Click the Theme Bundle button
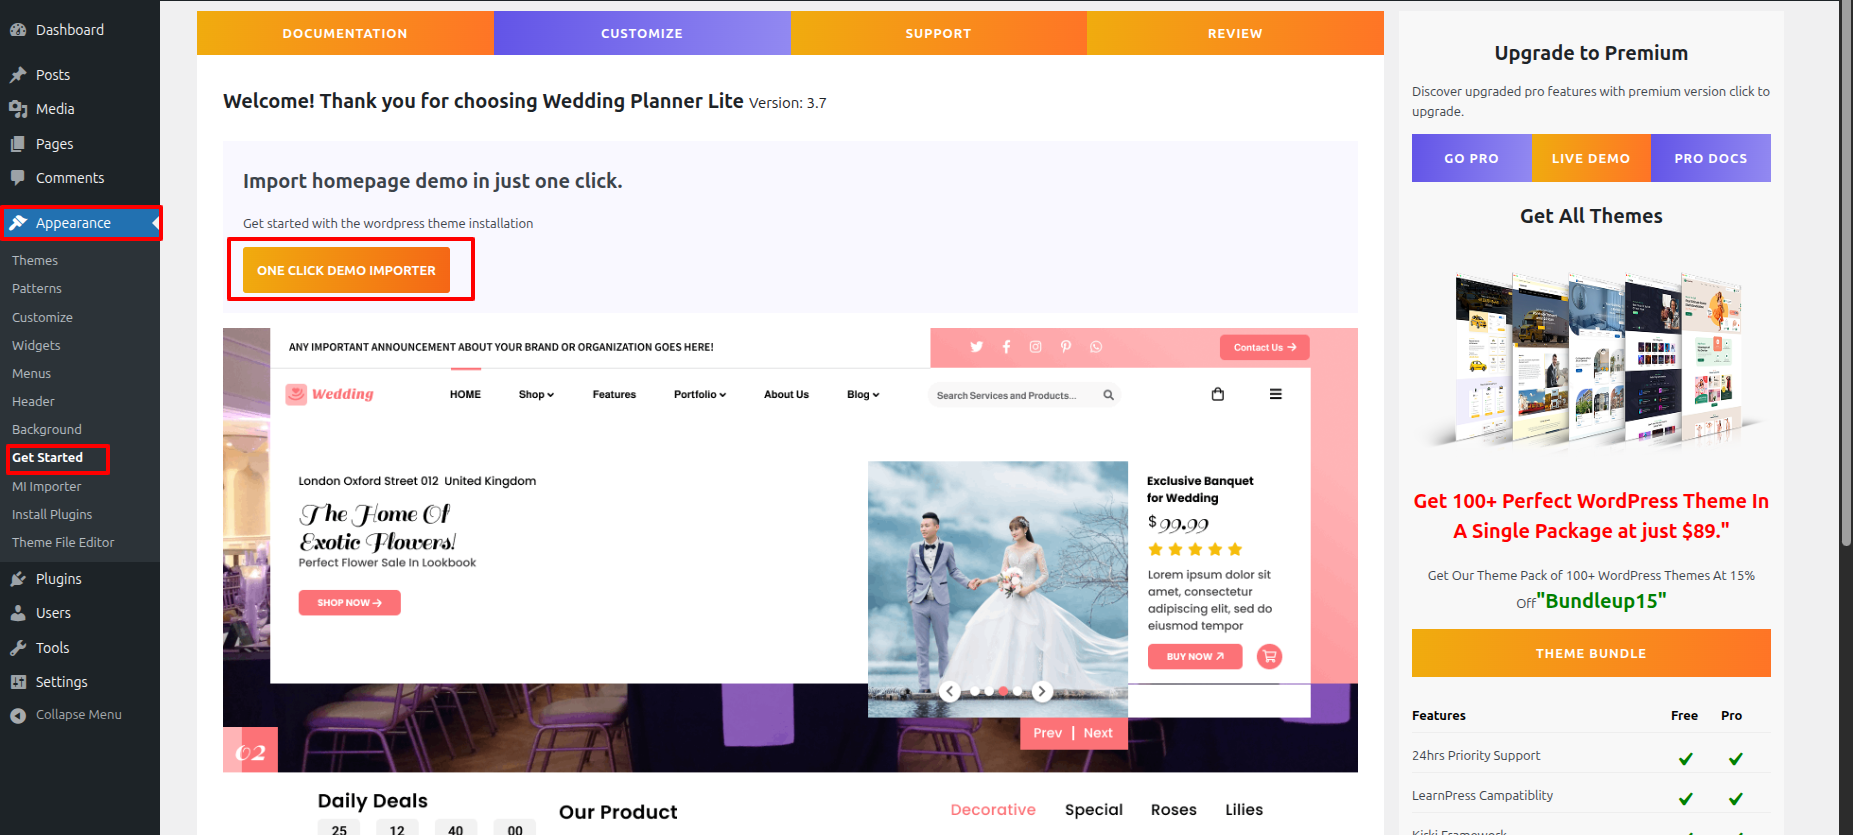 pos(1590,653)
